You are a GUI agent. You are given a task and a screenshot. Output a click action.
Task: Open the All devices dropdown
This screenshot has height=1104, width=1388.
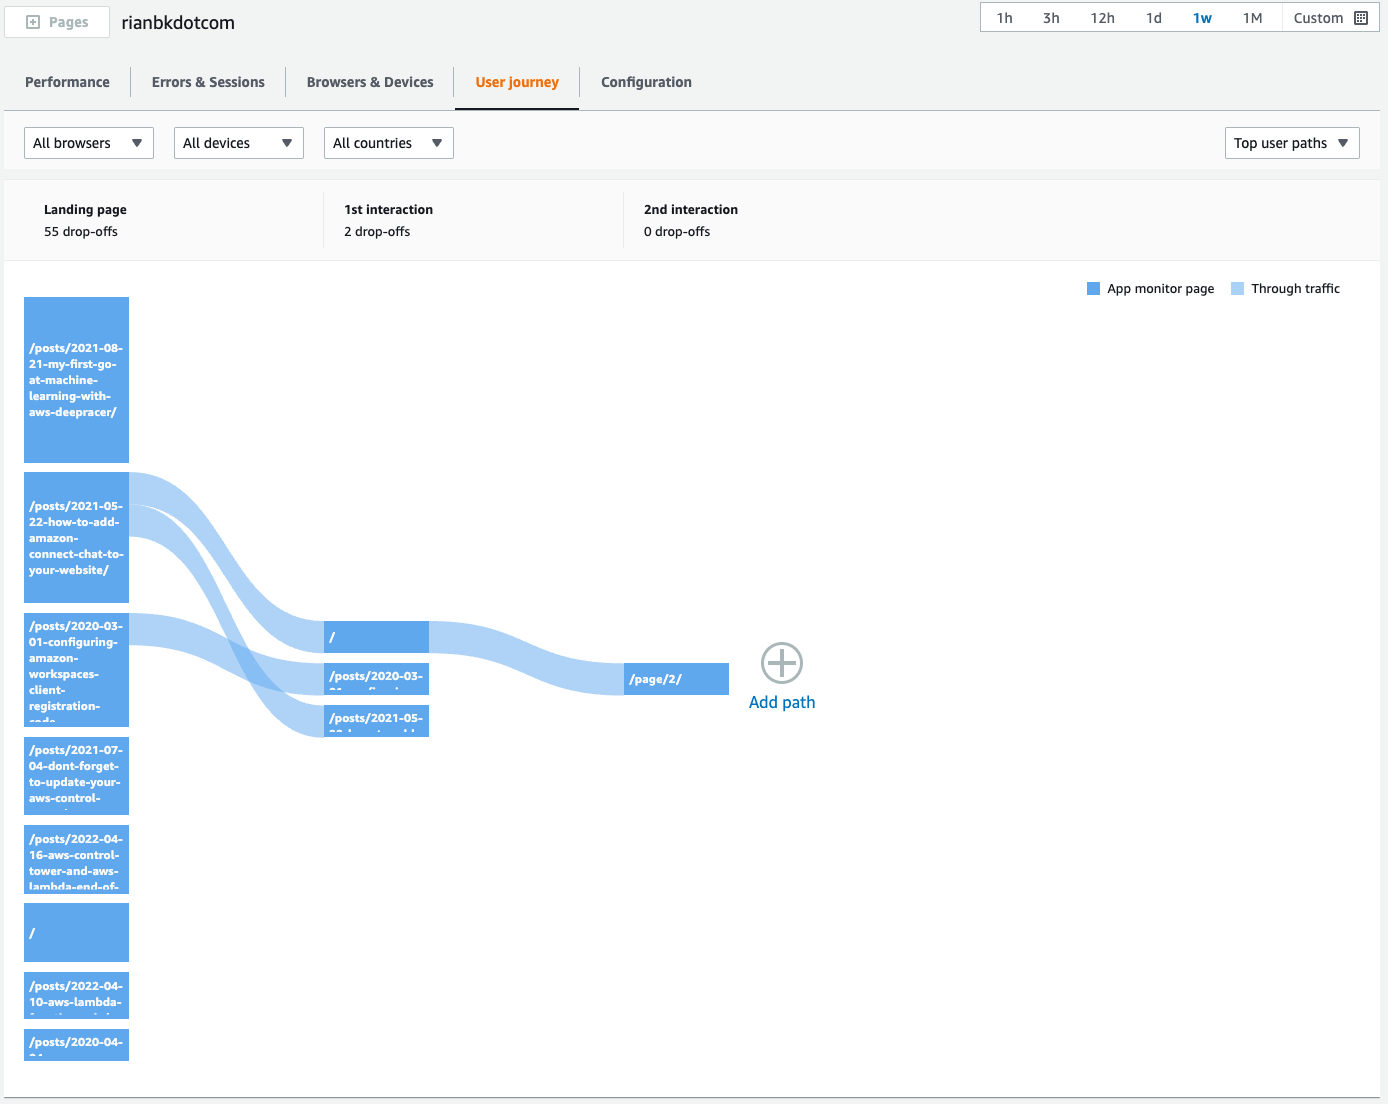[x=239, y=143]
